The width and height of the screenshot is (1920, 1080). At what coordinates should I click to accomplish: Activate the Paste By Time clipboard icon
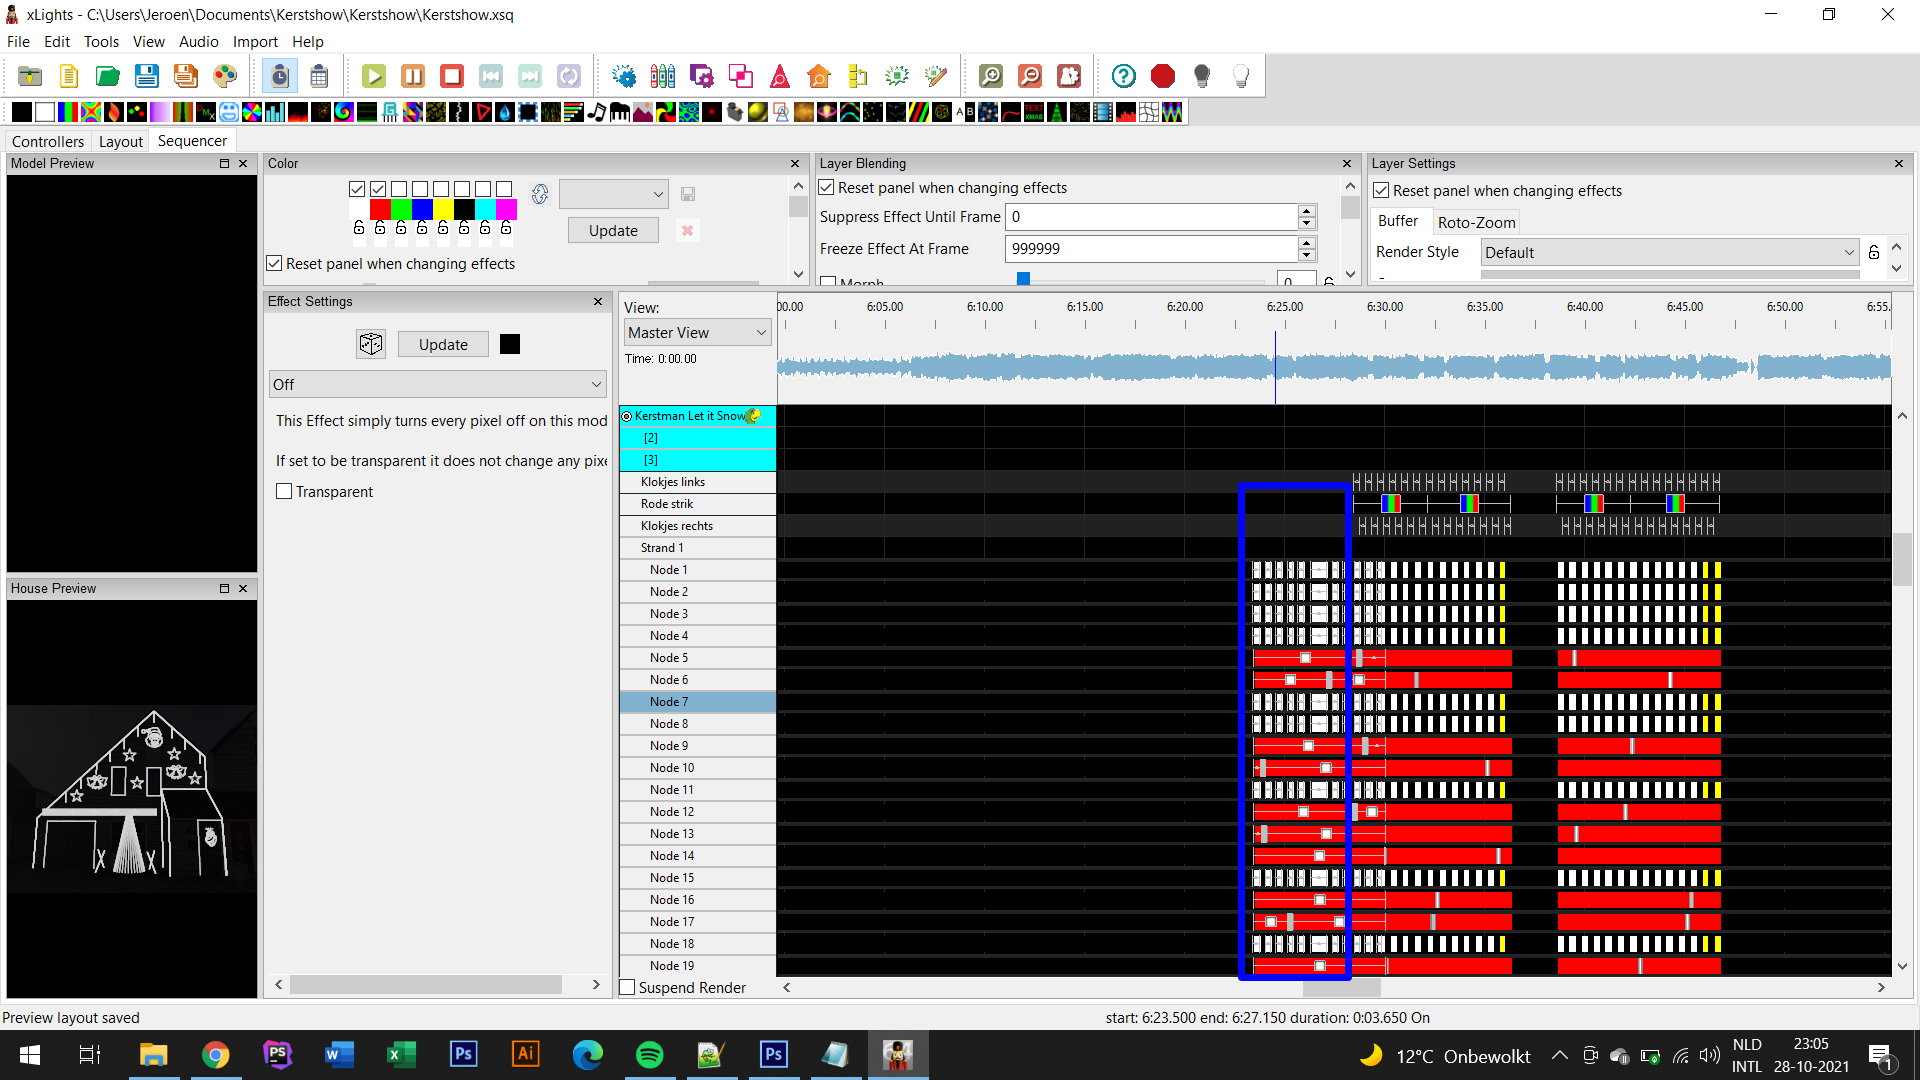tap(279, 75)
